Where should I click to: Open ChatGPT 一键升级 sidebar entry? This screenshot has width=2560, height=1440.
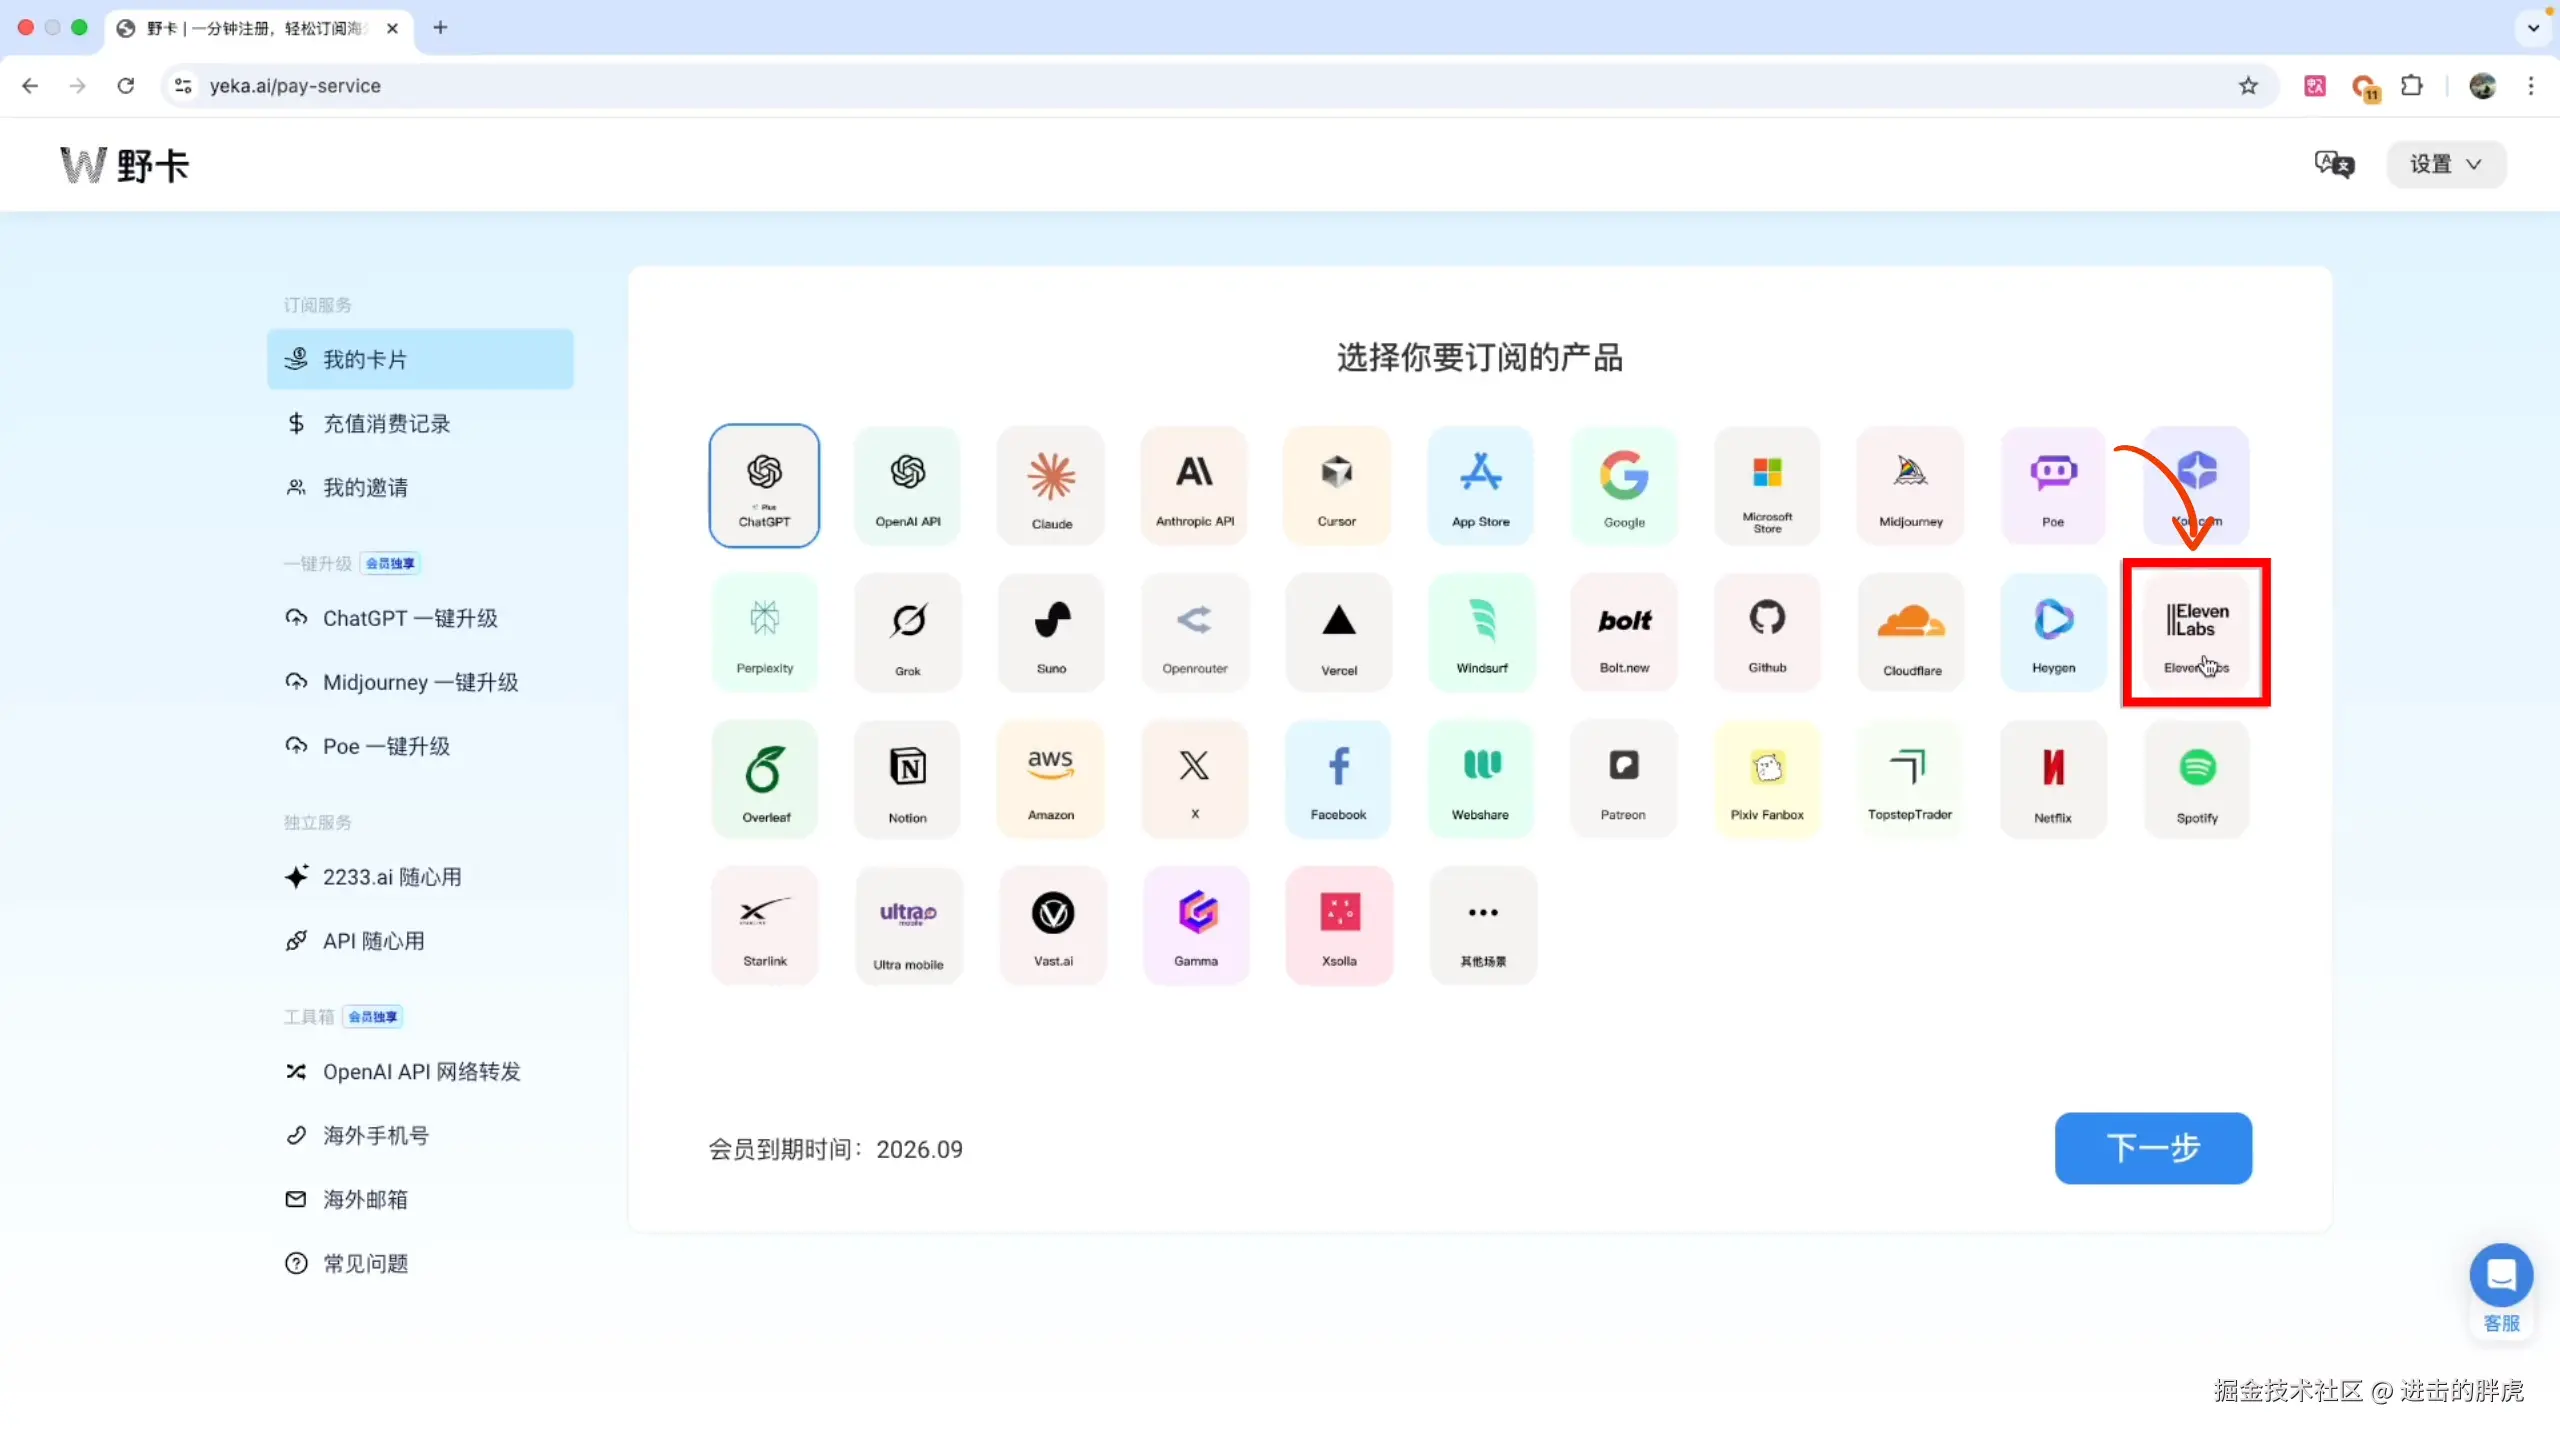(409, 618)
